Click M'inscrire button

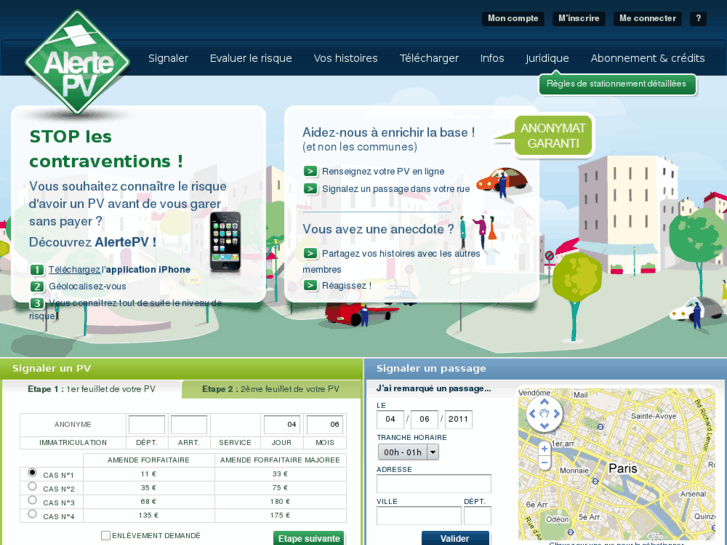point(579,19)
